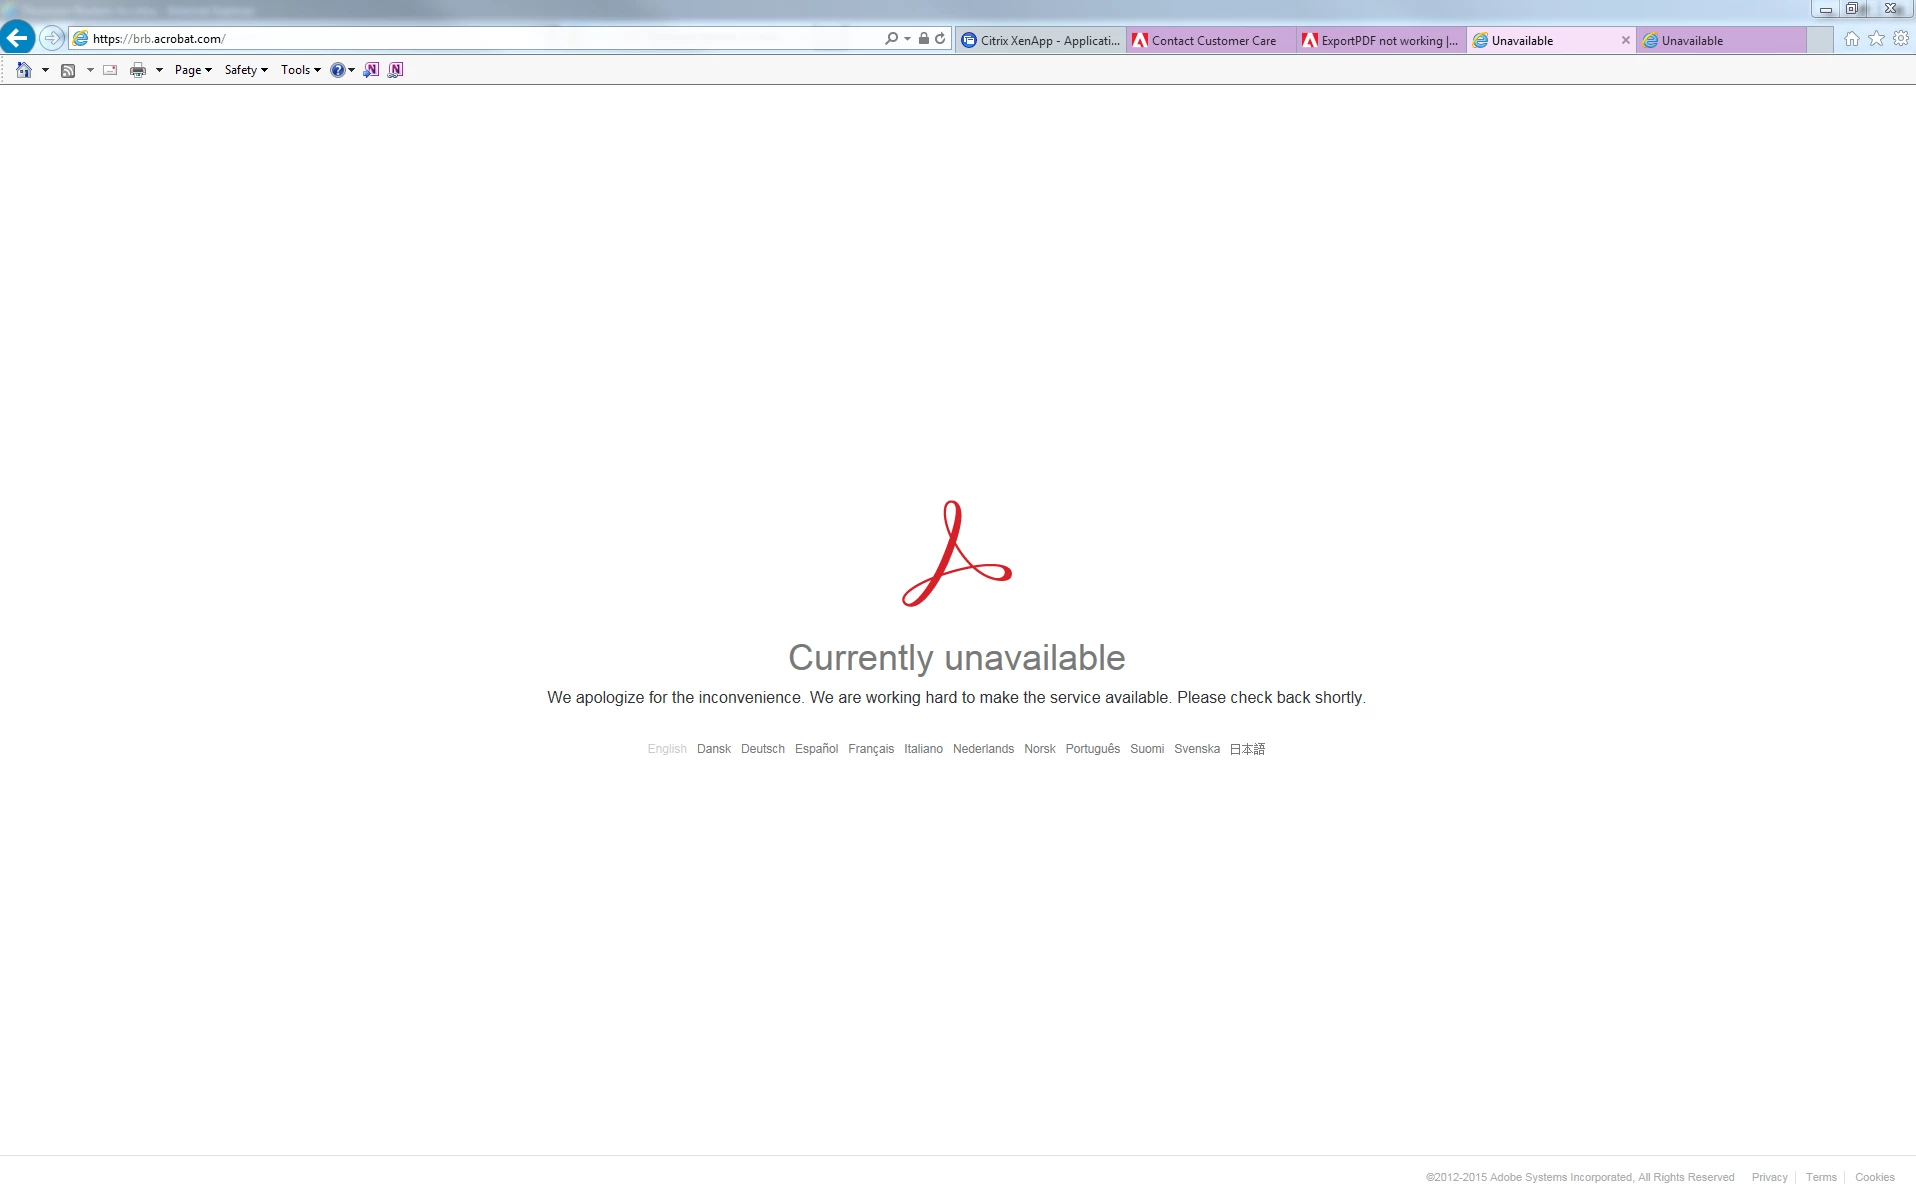Expand the Help dropdown arrow

pyautogui.click(x=351, y=70)
